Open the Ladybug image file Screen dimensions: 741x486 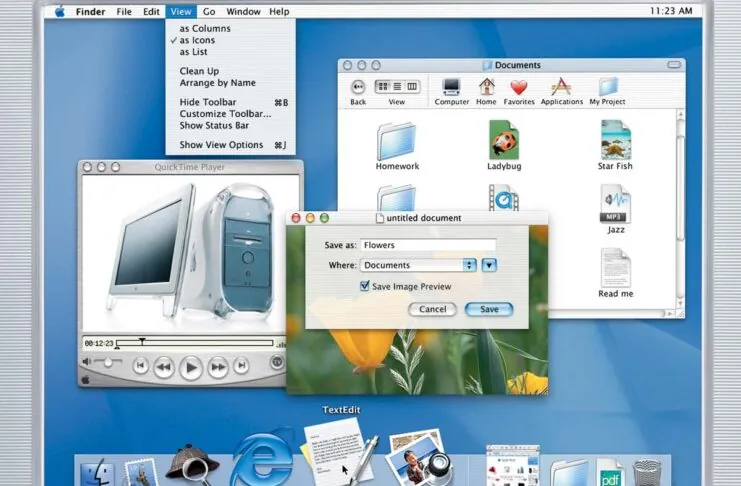(x=503, y=140)
